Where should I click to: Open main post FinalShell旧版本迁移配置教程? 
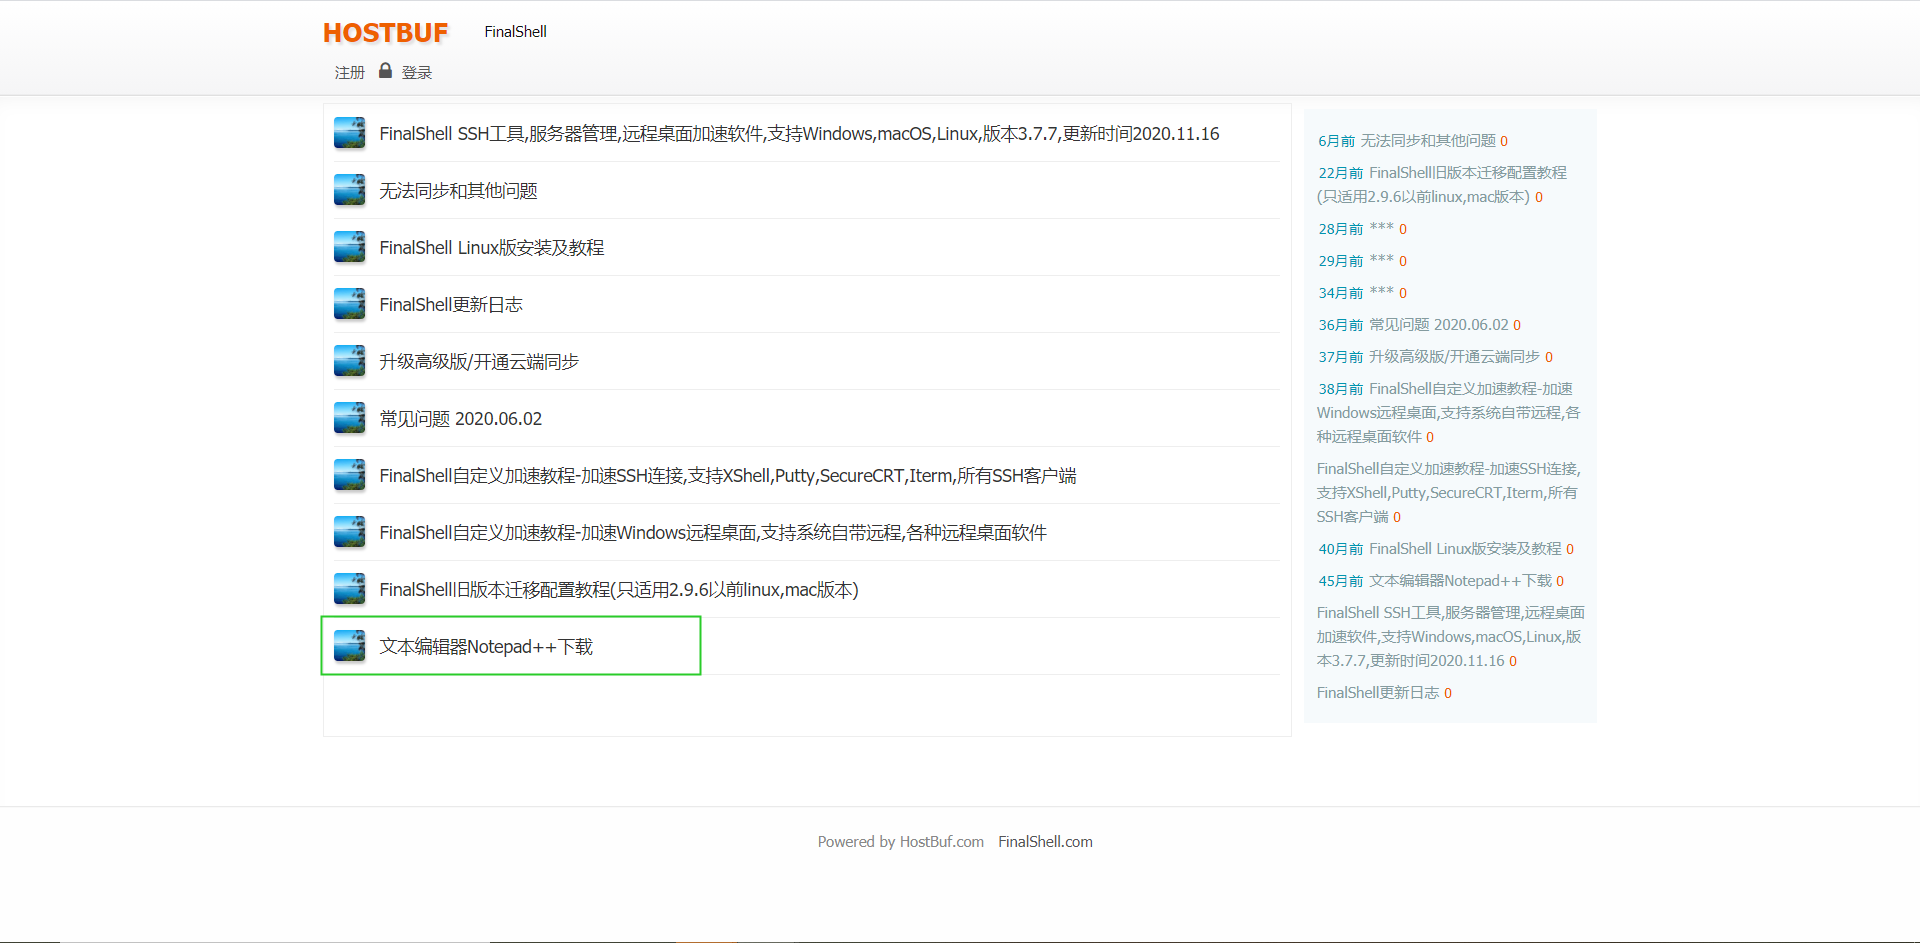(619, 590)
